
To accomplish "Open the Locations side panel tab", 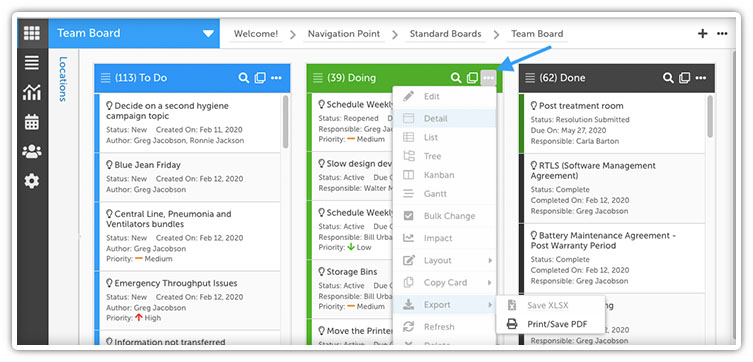I will pos(63,79).
